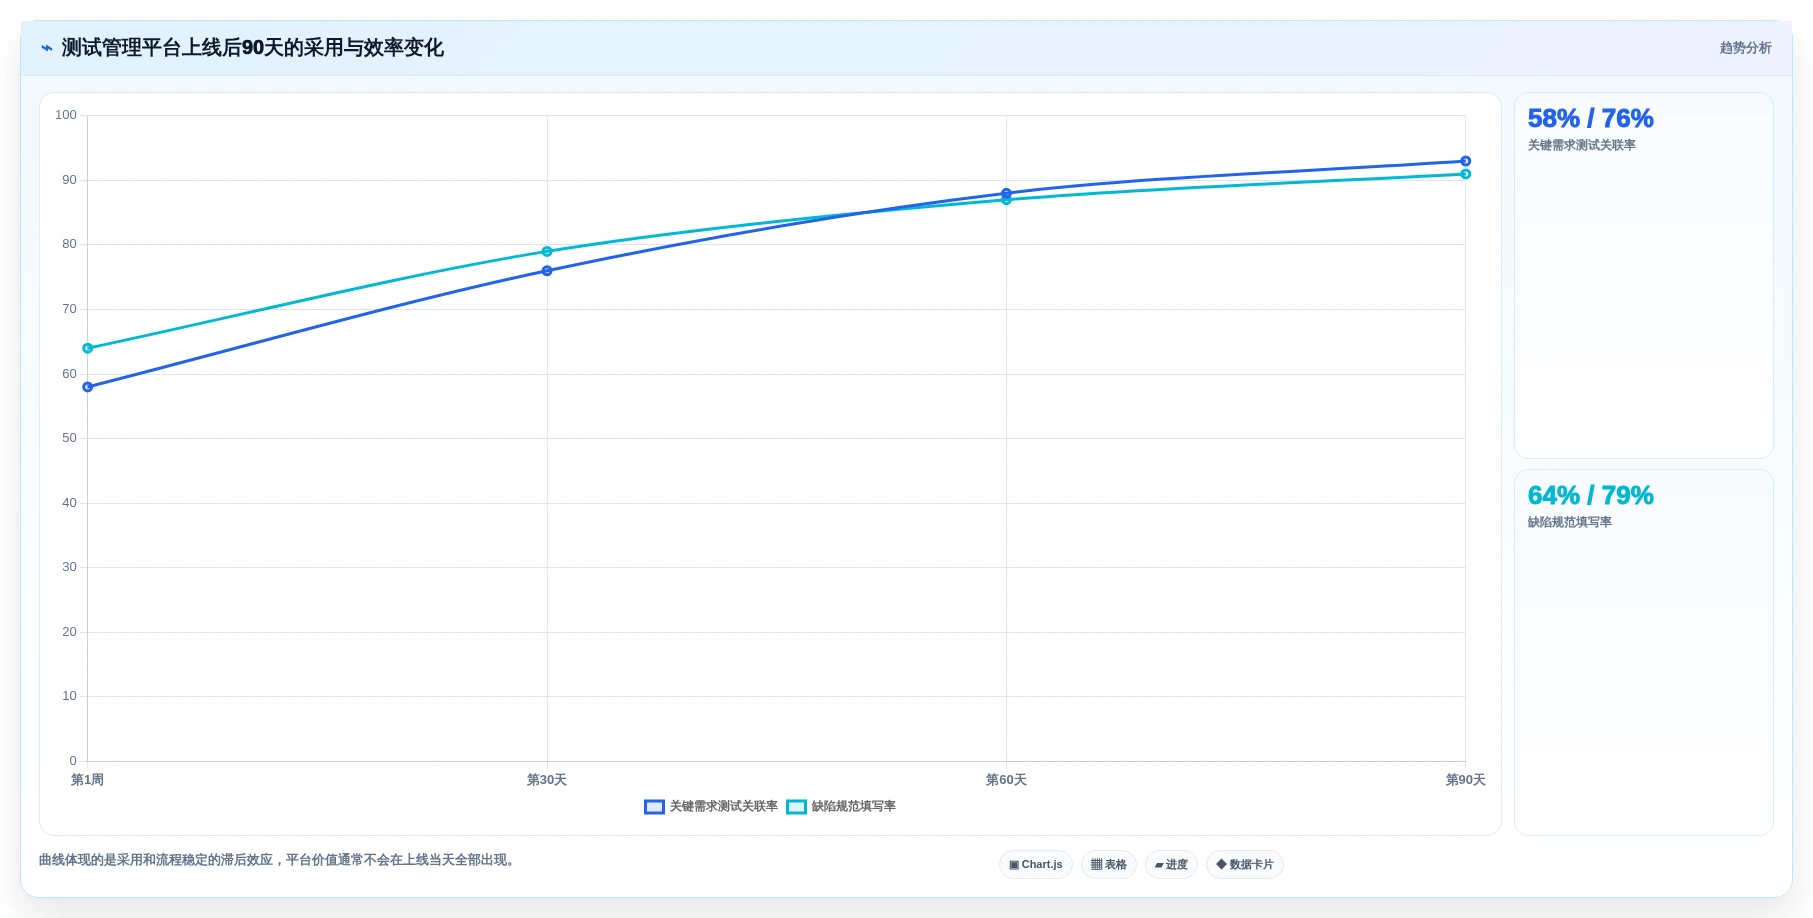This screenshot has height=918, width=1813.
Task: Click the y-axis label 50
Action: point(69,438)
